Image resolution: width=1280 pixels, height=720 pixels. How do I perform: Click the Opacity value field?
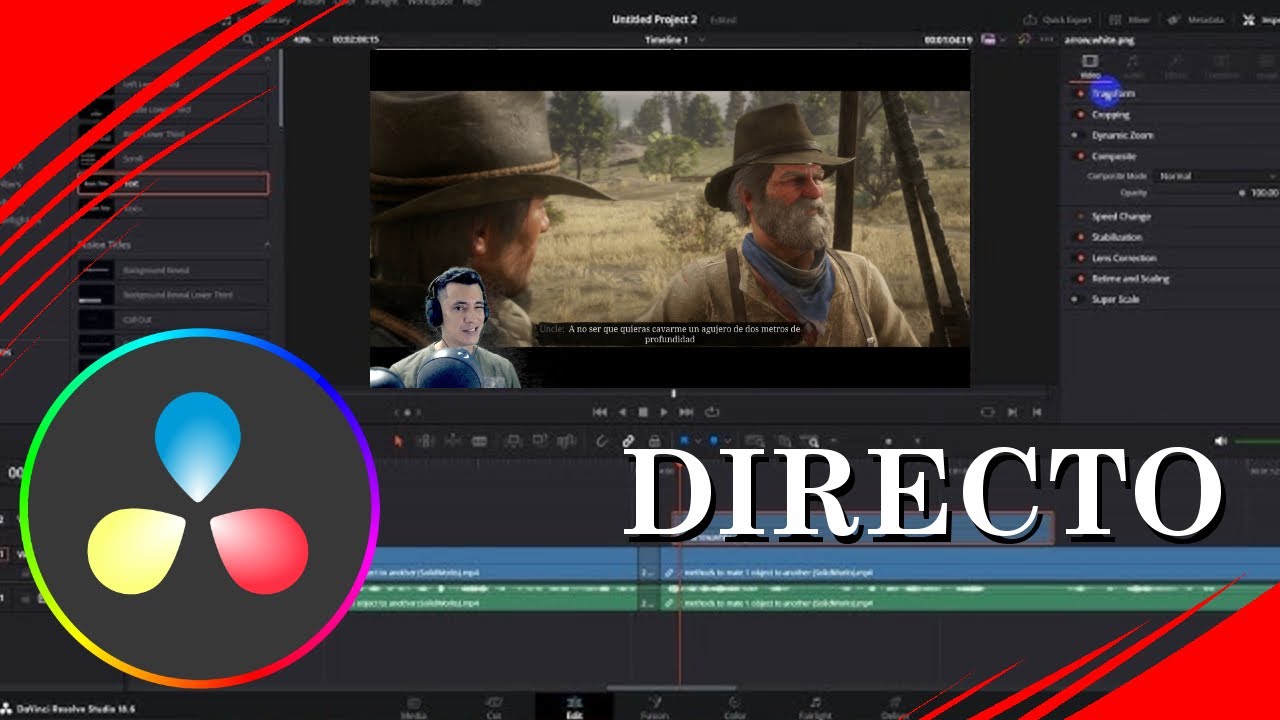click(1264, 192)
